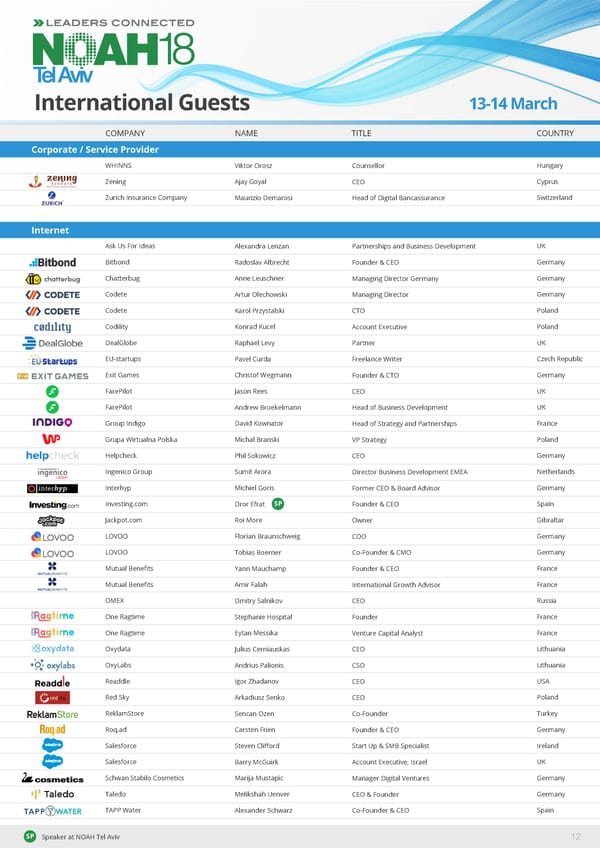Select the Corporate / Service Provider section header

(95, 149)
